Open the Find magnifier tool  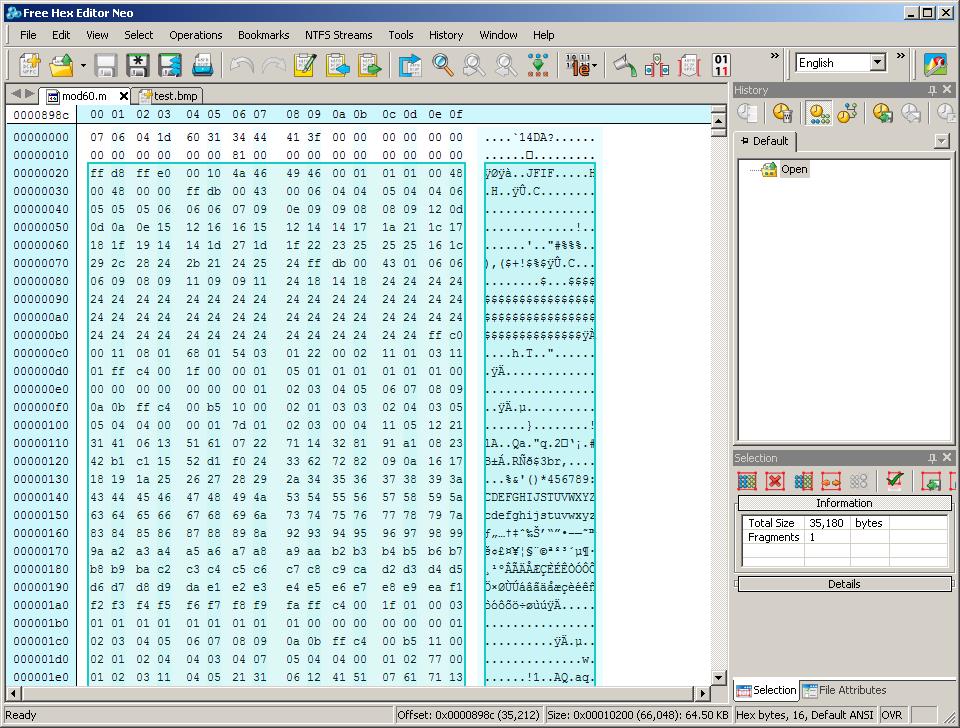(443, 64)
